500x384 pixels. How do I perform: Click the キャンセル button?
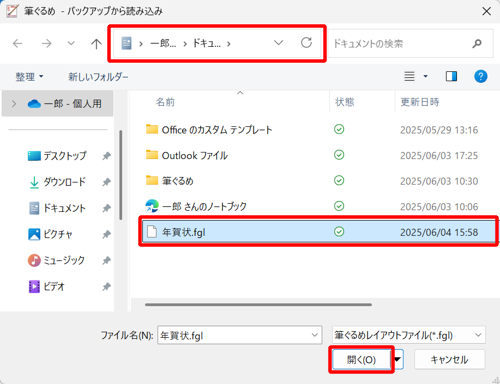[449, 359]
